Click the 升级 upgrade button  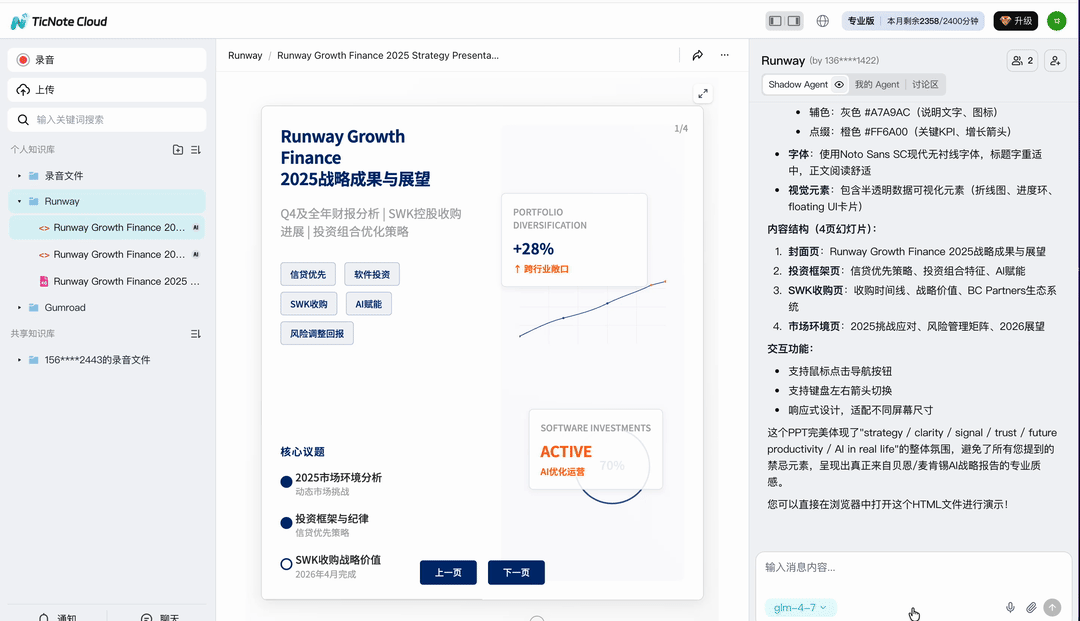click(1015, 21)
